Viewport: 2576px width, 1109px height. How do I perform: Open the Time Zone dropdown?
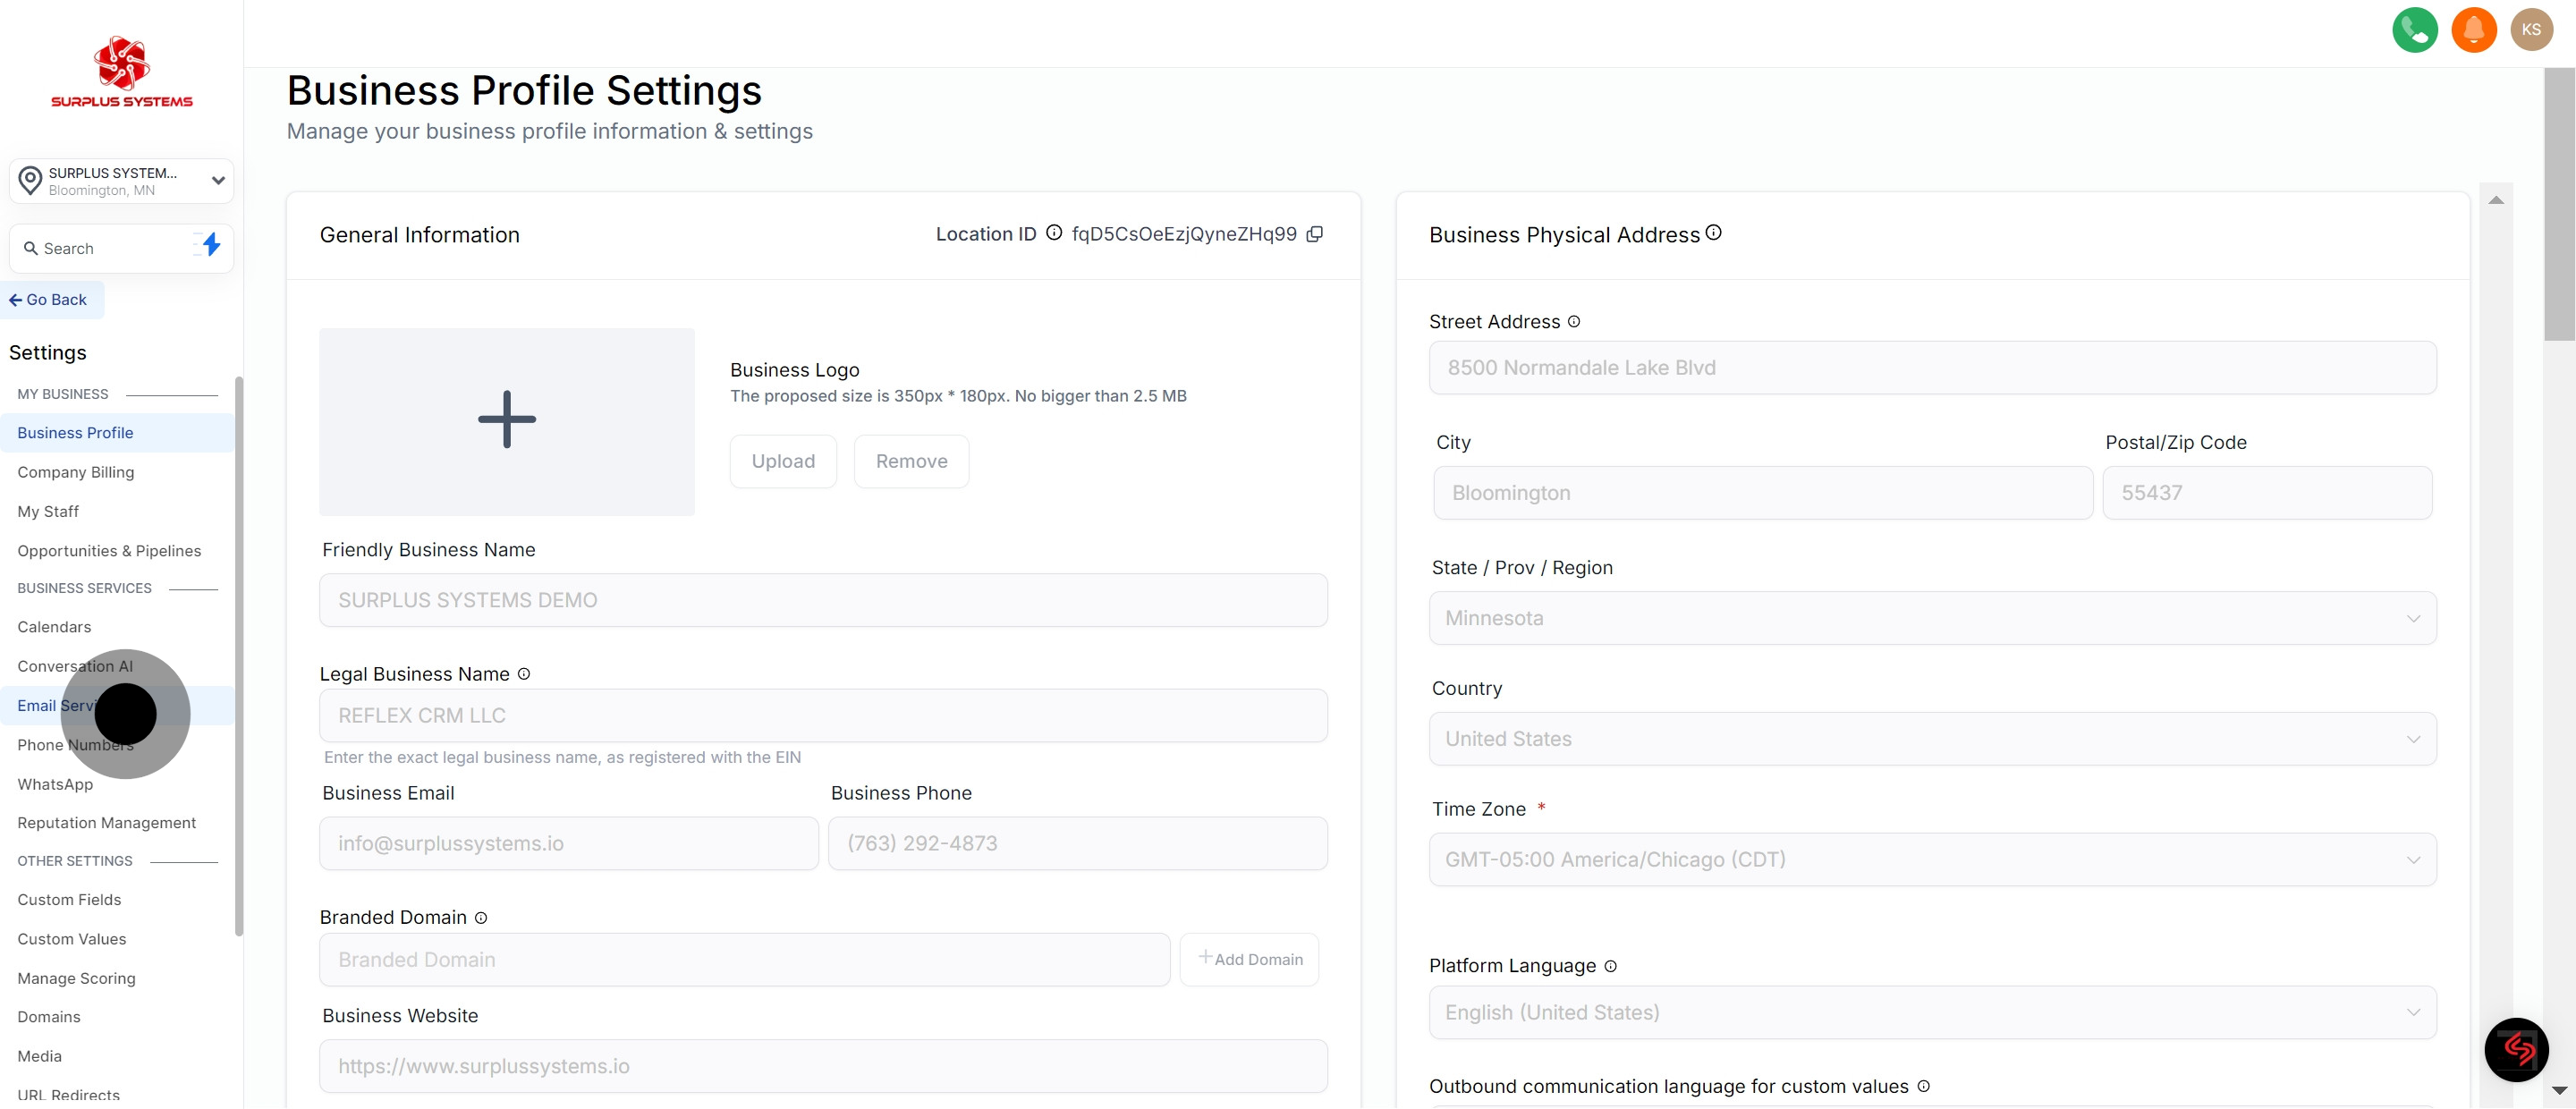point(1932,860)
